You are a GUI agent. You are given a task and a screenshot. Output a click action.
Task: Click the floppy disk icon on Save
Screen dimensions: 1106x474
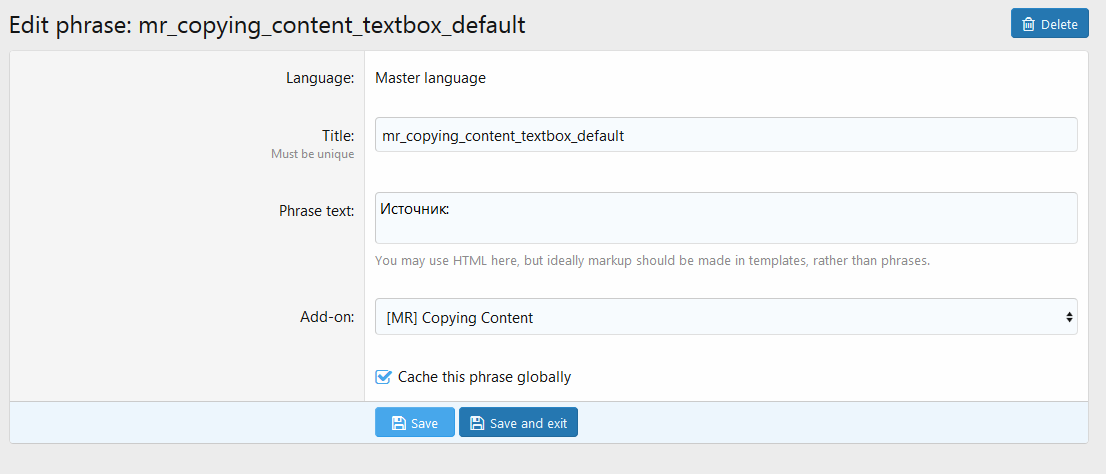(x=398, y=423)
